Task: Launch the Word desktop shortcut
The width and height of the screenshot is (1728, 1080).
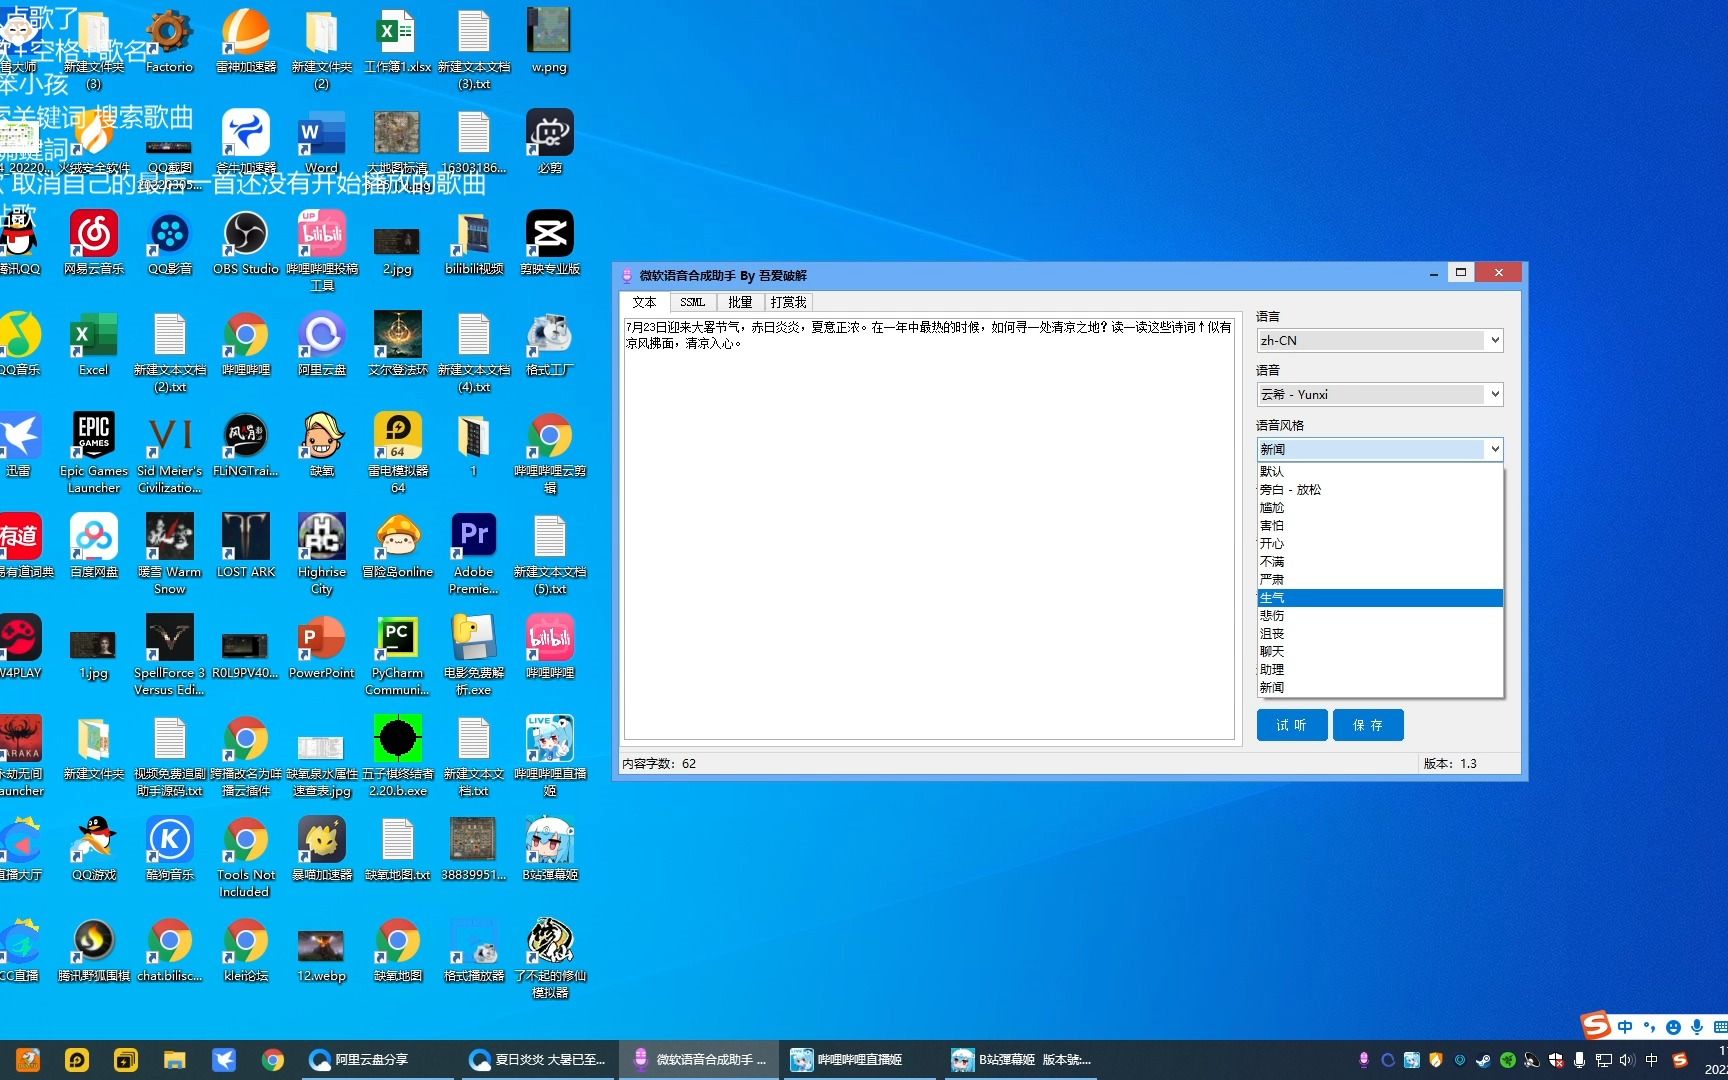Action: point(322,143)
